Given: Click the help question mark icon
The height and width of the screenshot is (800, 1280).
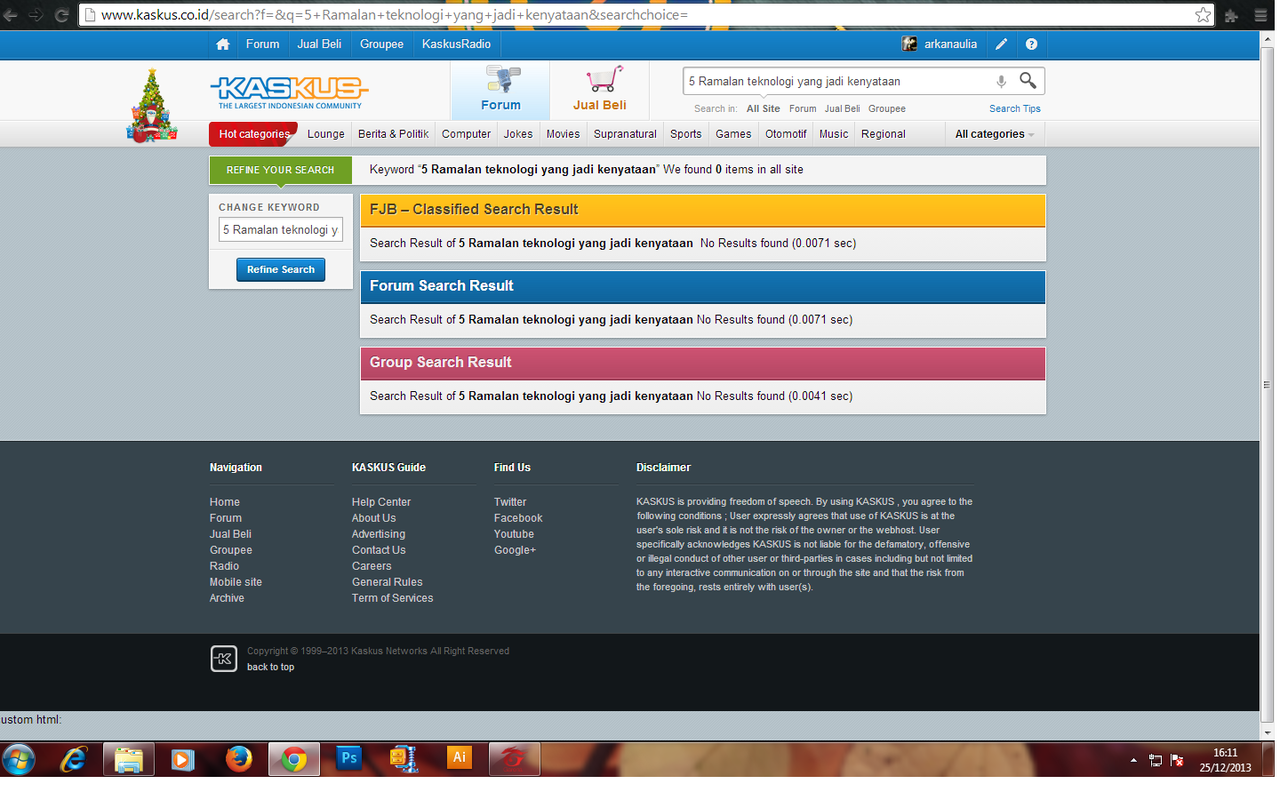Looking at the screenshot, I should point(1032,44).
